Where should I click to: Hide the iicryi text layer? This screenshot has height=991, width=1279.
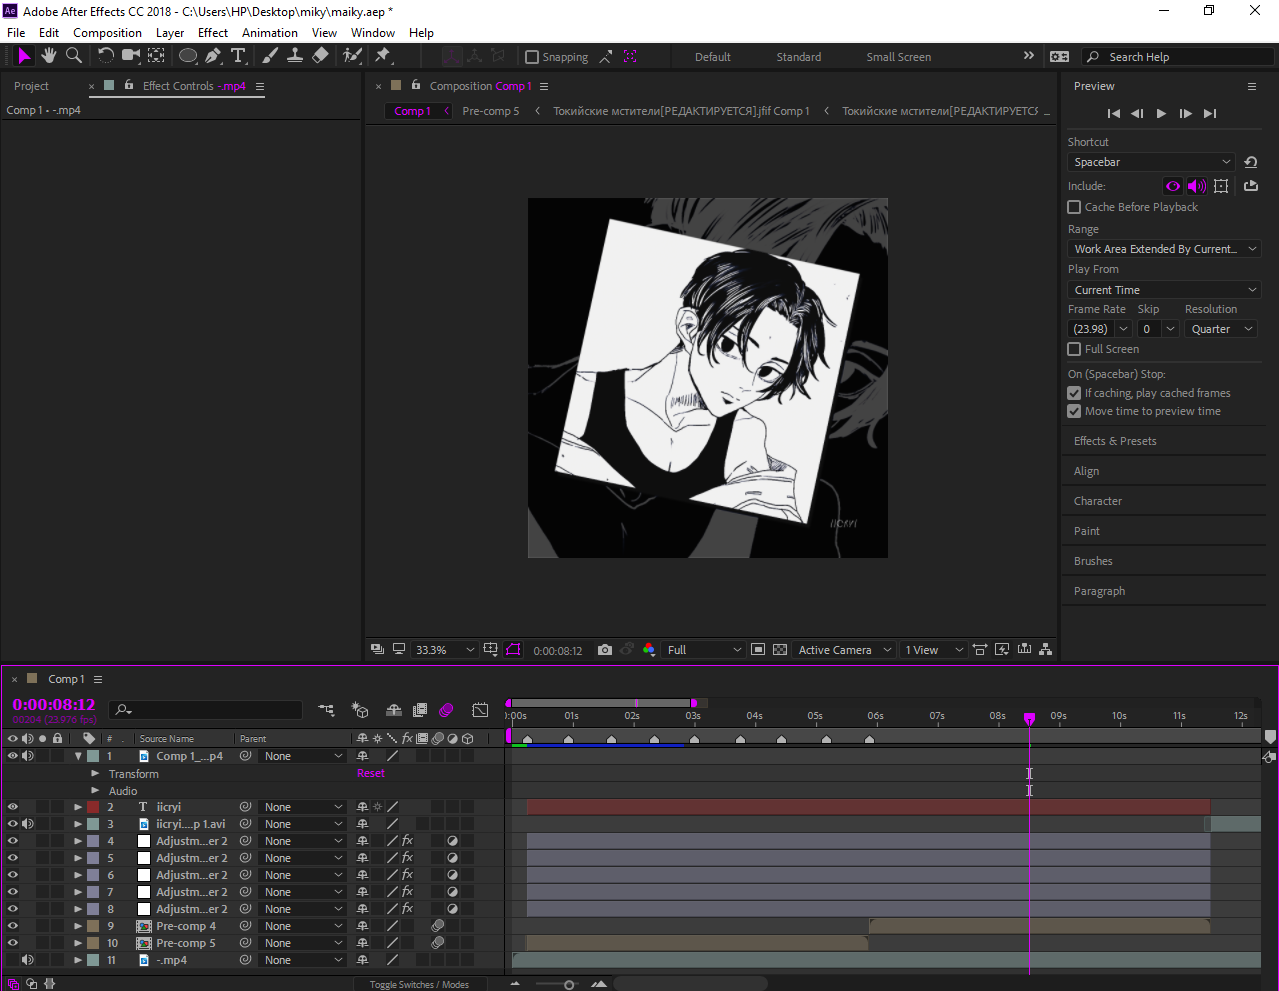pyautogui.click(x=13, y=807)
